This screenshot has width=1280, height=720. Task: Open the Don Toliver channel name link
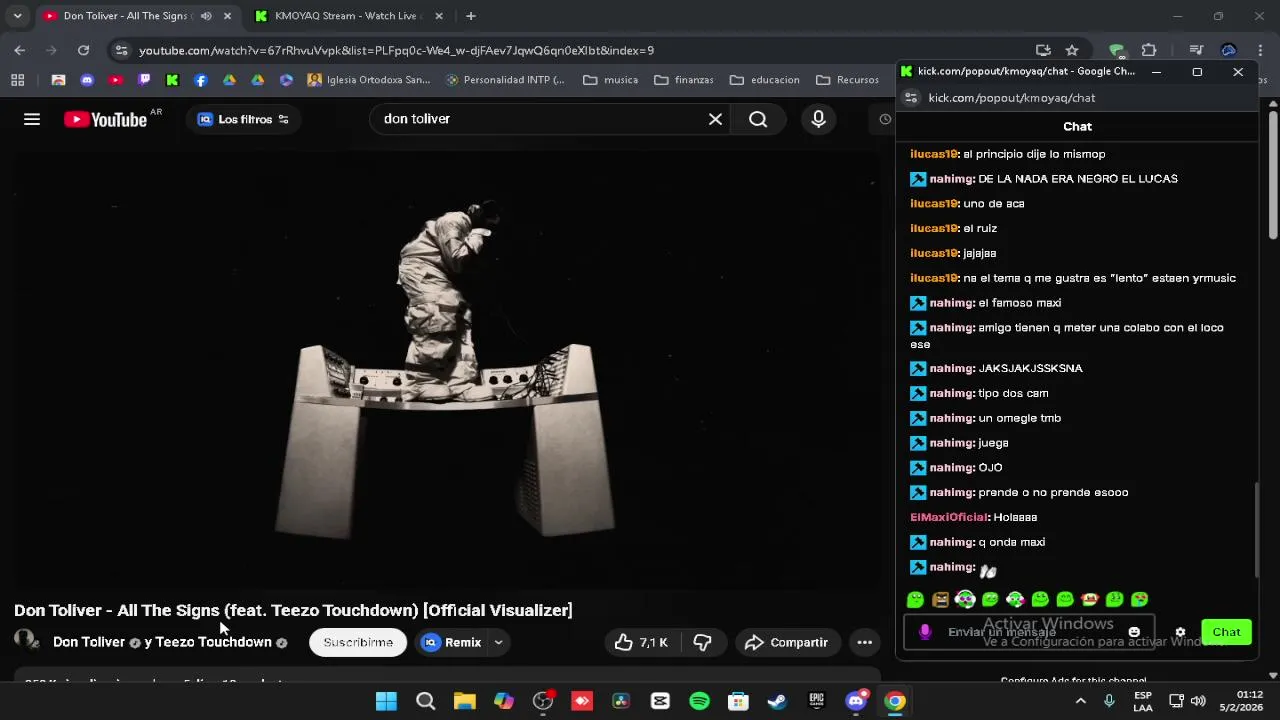(89, 642)
